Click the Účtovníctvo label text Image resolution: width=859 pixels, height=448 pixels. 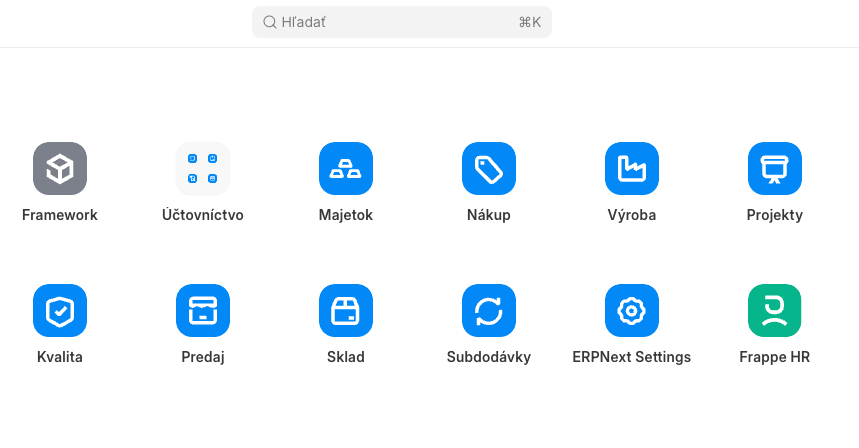(x=203, y=215)
